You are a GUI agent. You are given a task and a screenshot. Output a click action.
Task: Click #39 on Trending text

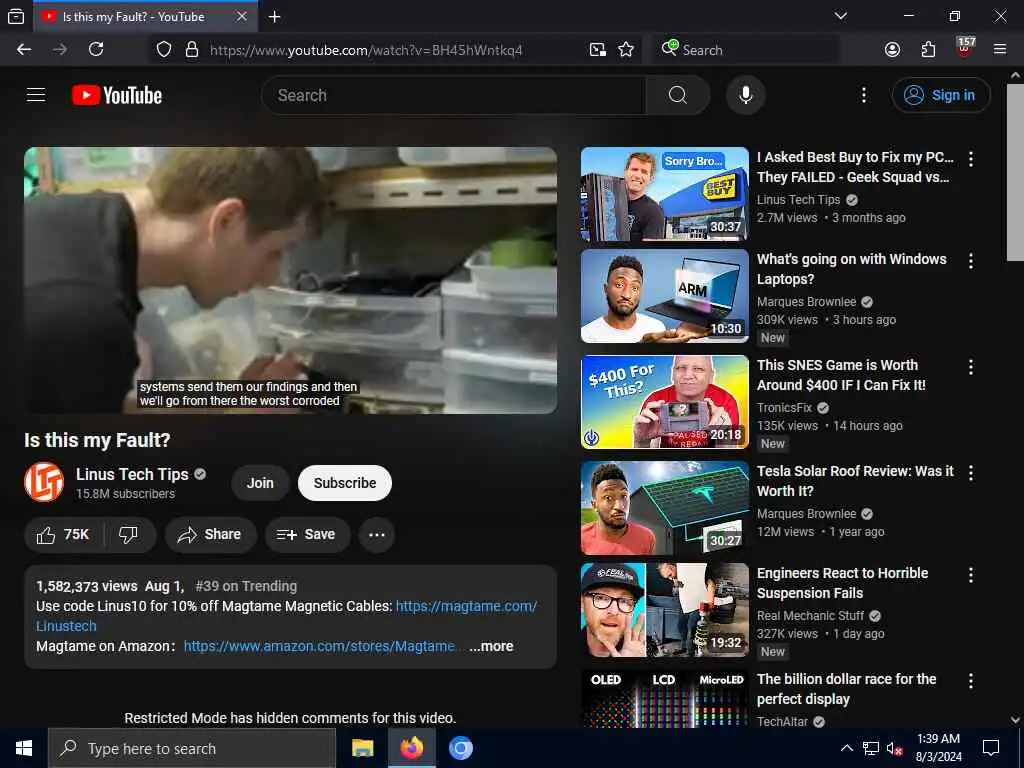point(246,586)
